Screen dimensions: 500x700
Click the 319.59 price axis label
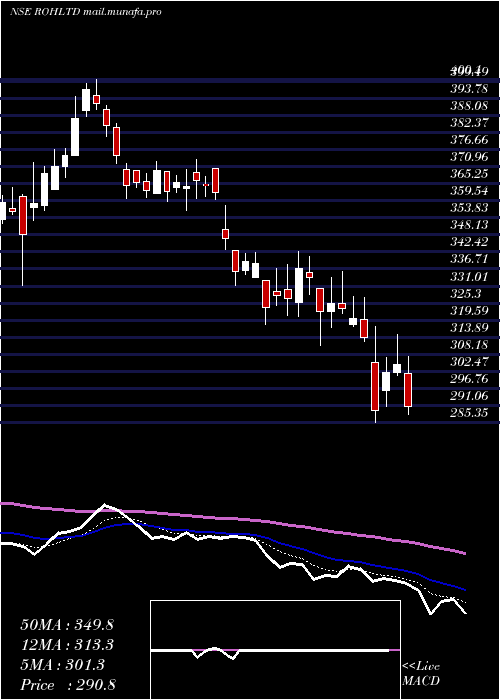[x=468, y=310]
